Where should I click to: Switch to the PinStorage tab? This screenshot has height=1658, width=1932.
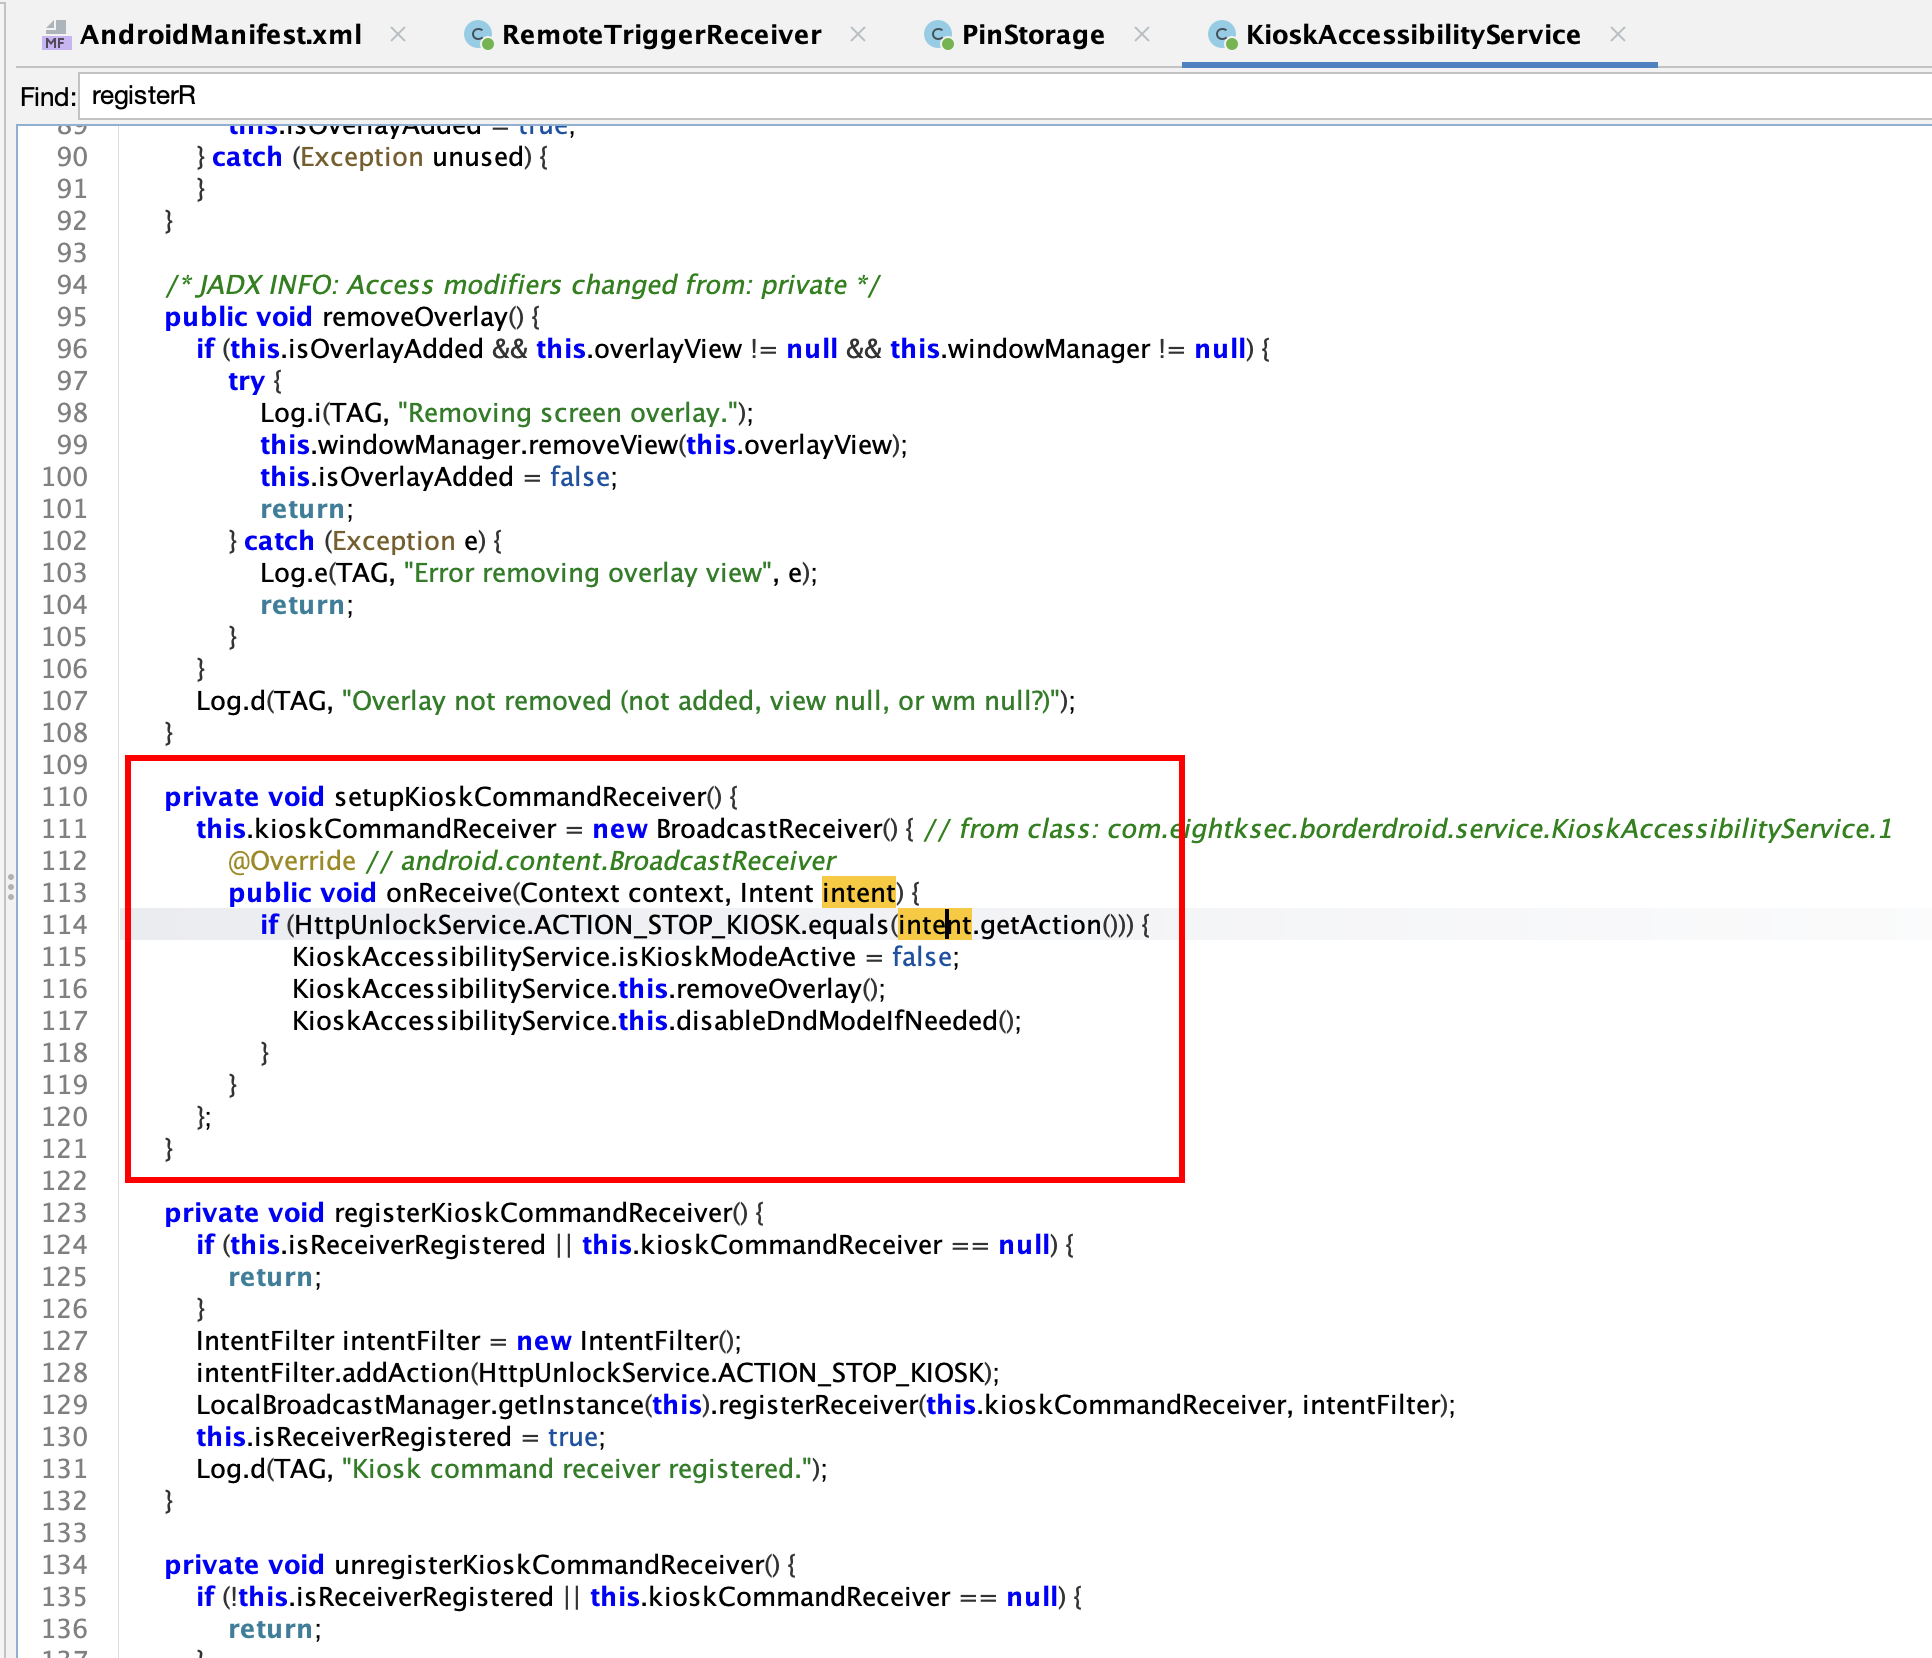1033,35
